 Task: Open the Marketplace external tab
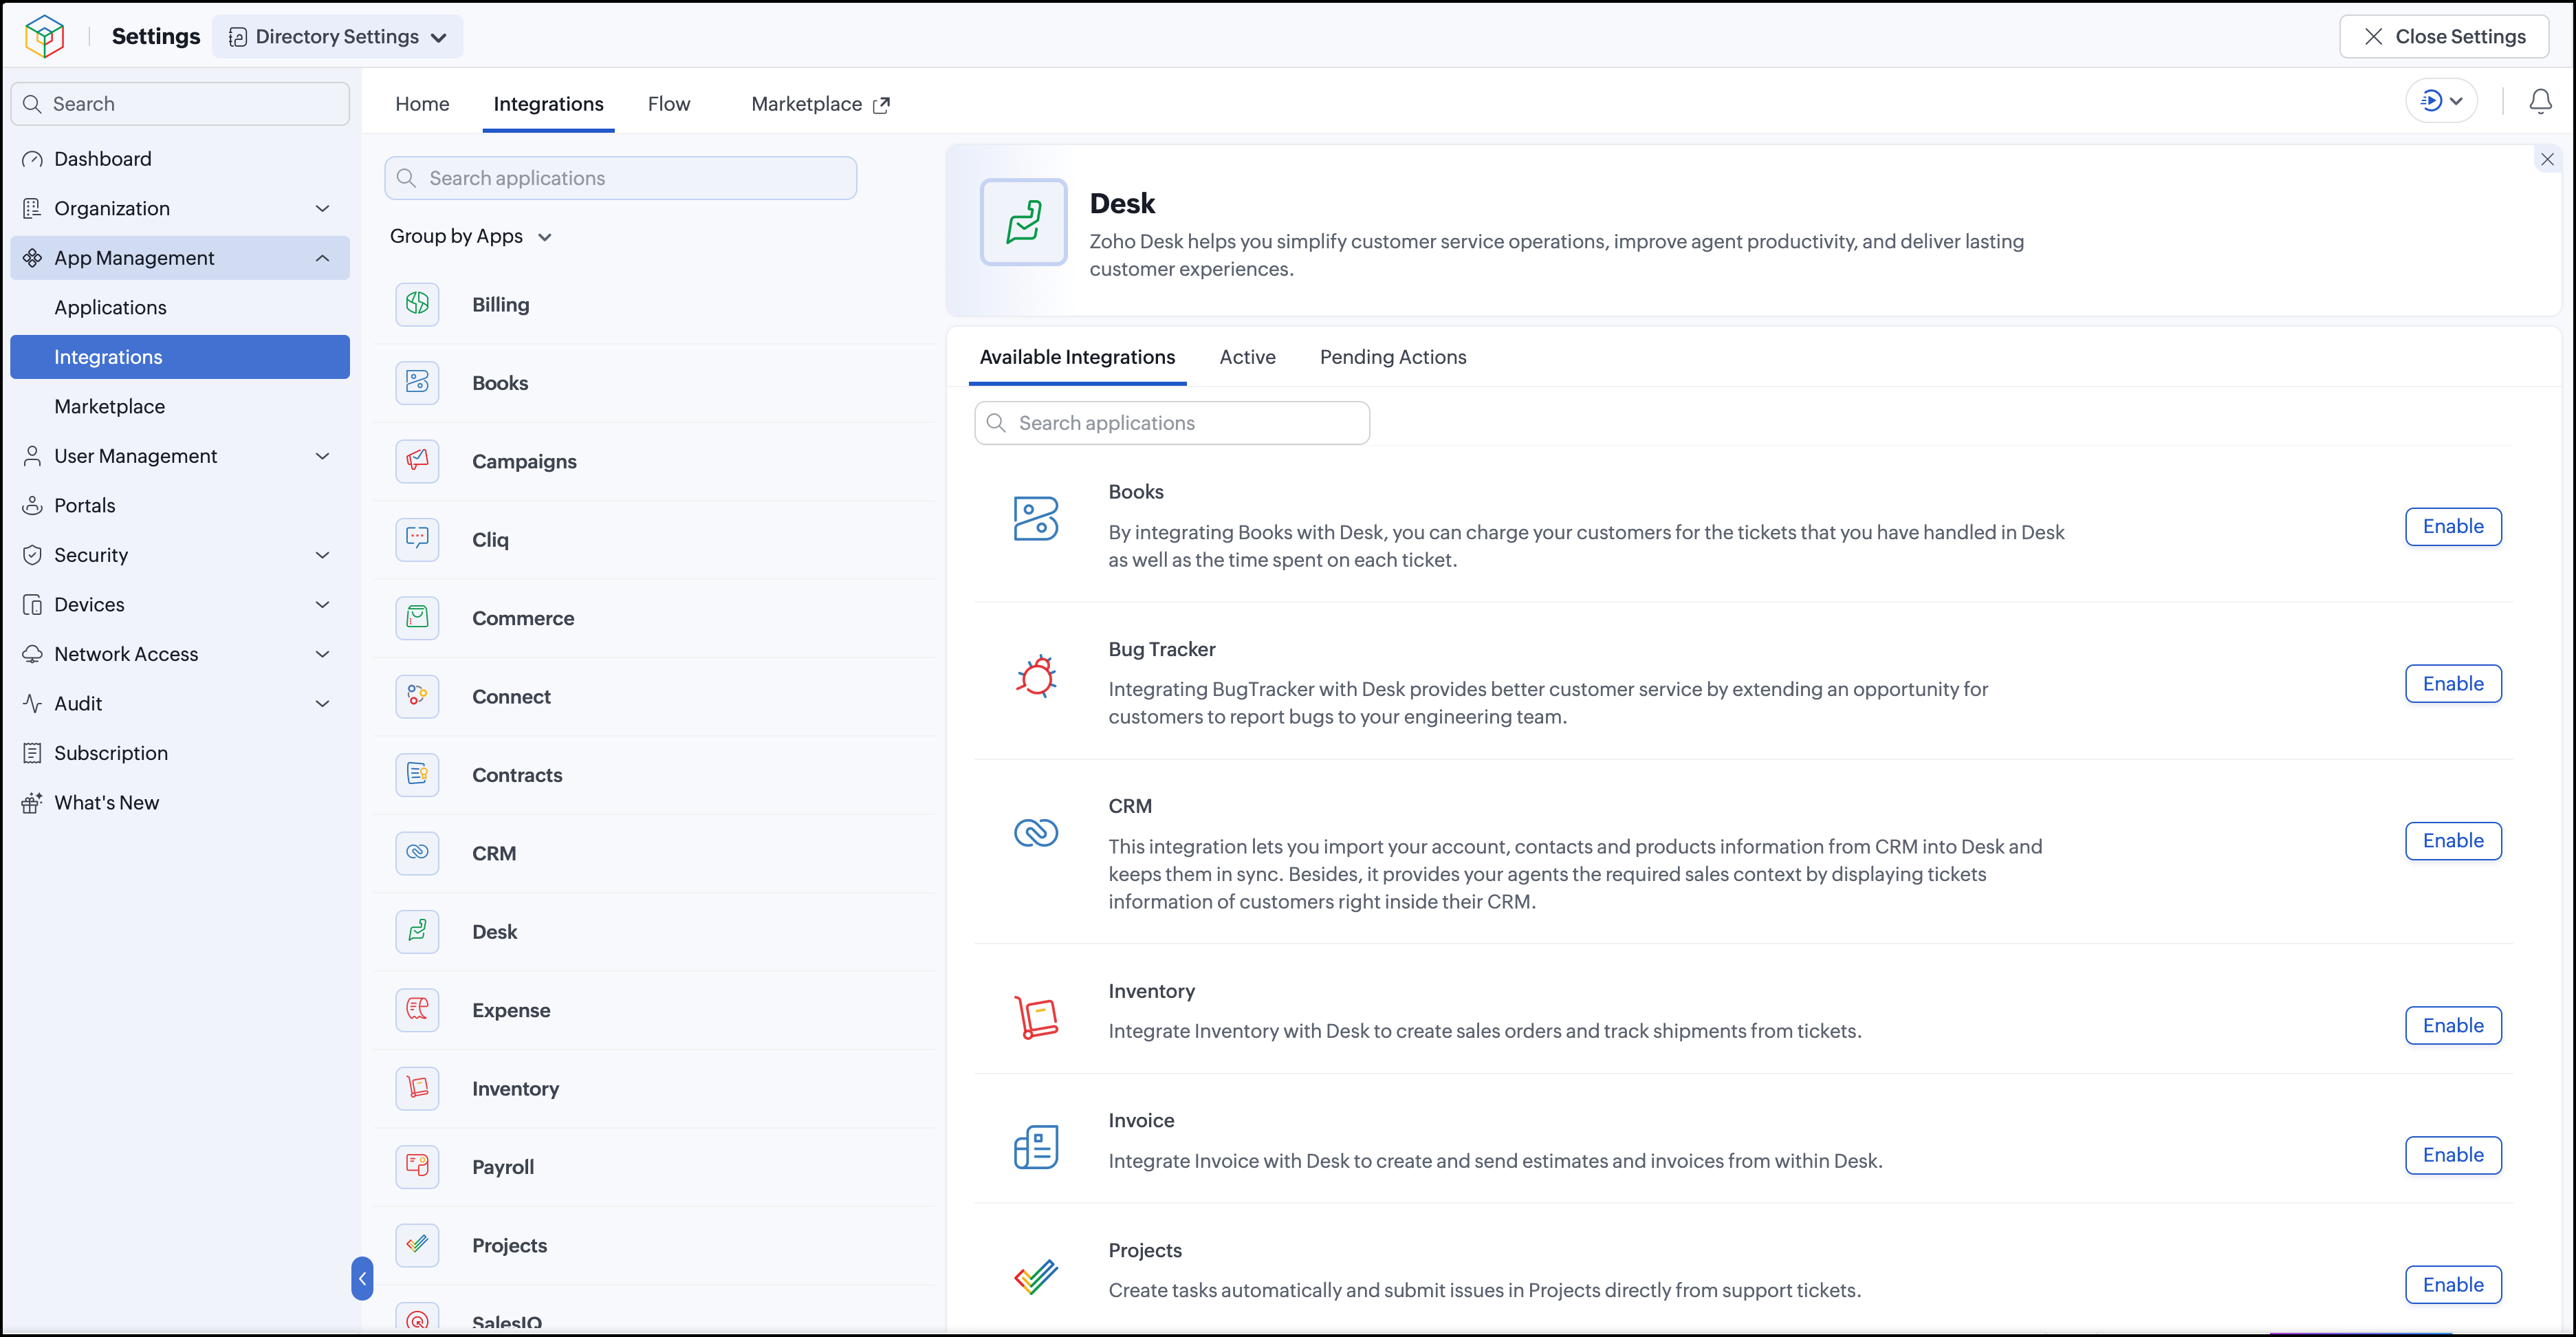tap(820, 104)
